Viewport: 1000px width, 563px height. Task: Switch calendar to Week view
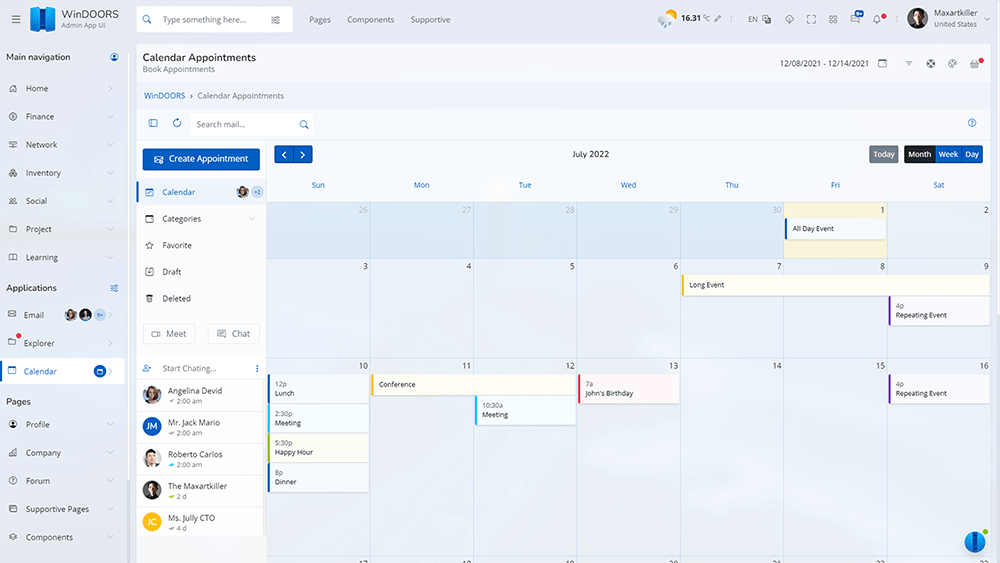(x=947, y=154)
